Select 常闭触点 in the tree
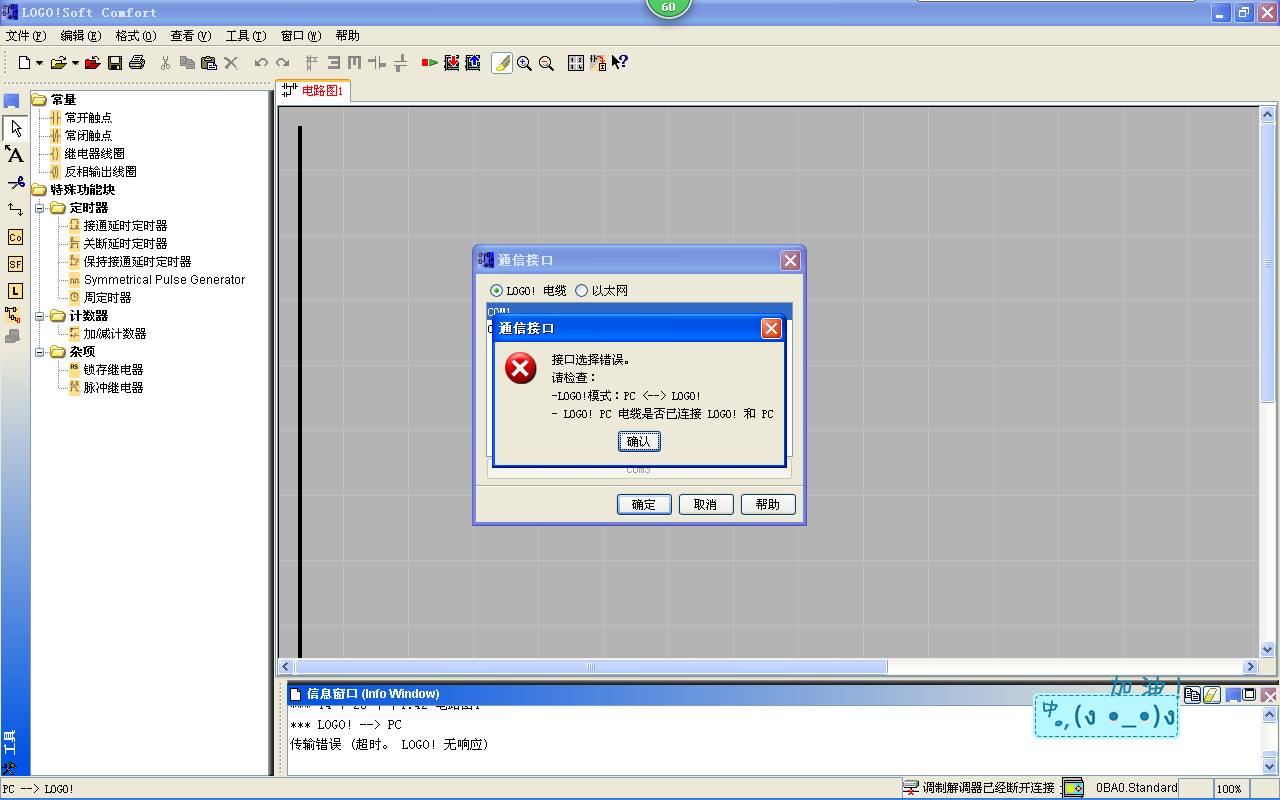The width and height of the screenshot is (1280, 800). [x=88, y=136]
